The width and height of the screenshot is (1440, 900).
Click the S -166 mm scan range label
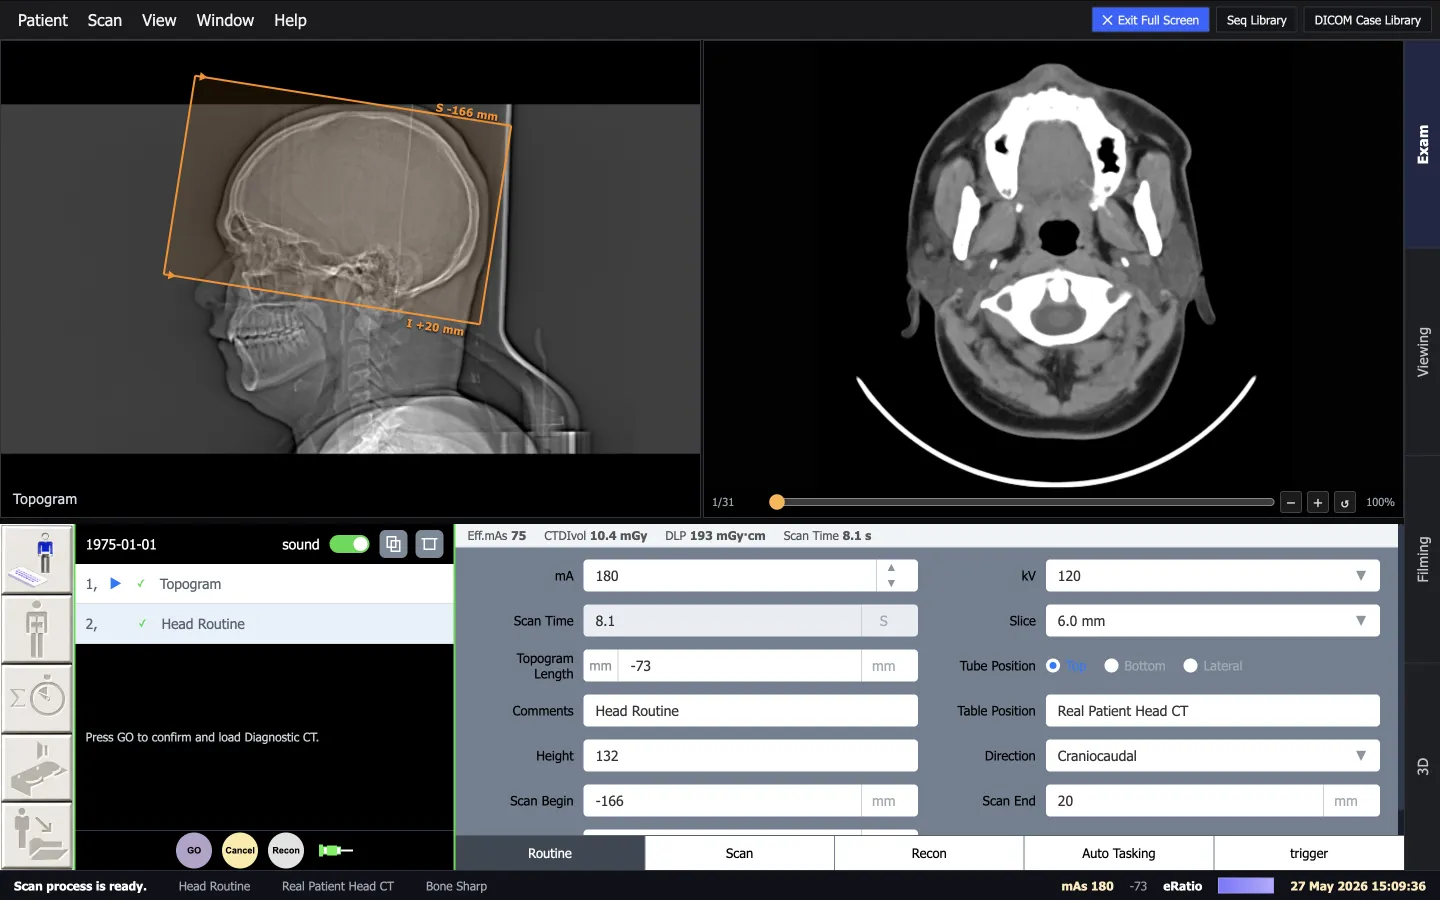pyautogui.click(x=467, y=112)
